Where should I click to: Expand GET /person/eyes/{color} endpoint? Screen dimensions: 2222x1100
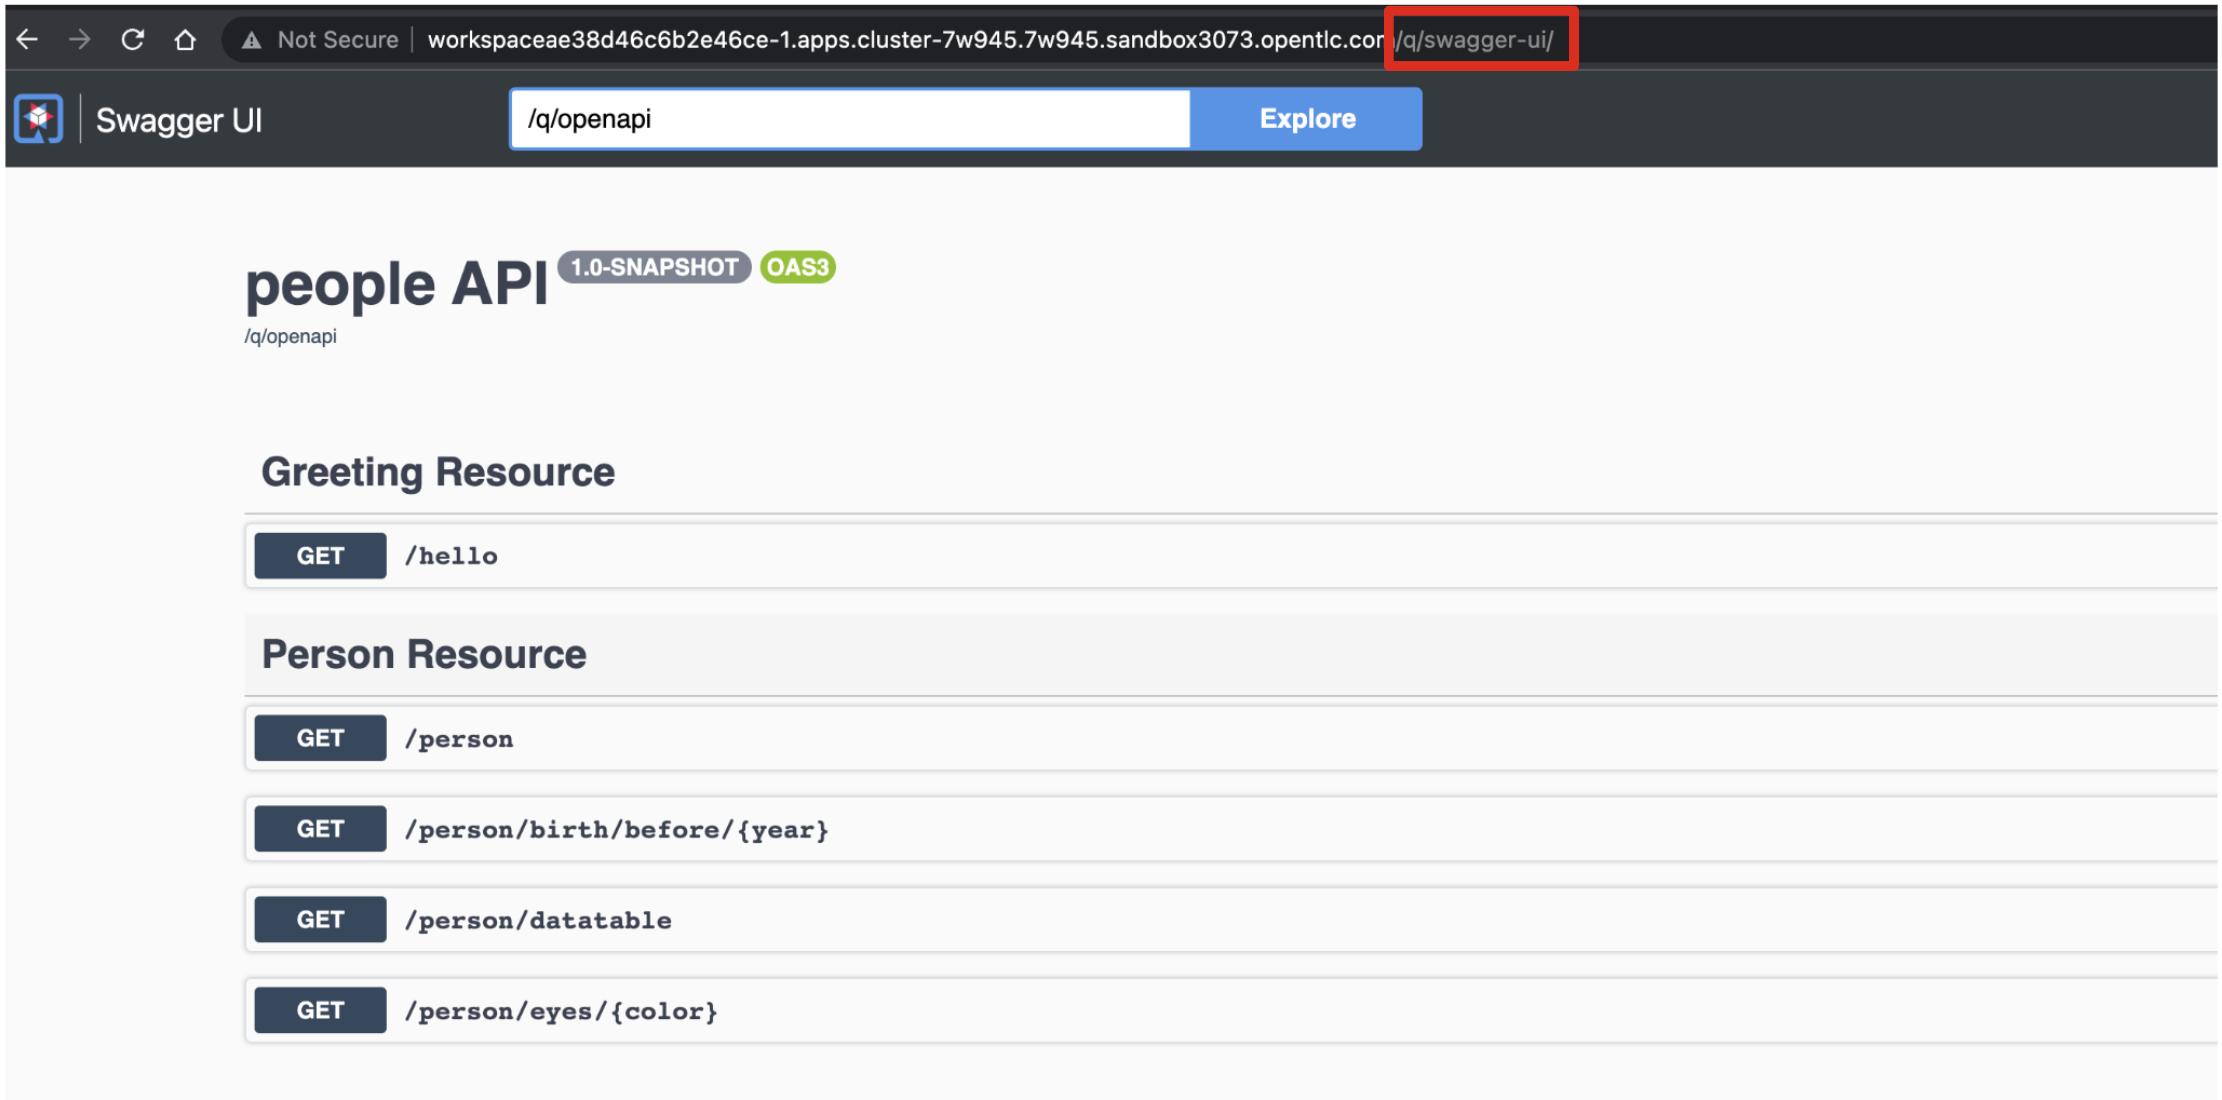click(x=560, y=1011)
